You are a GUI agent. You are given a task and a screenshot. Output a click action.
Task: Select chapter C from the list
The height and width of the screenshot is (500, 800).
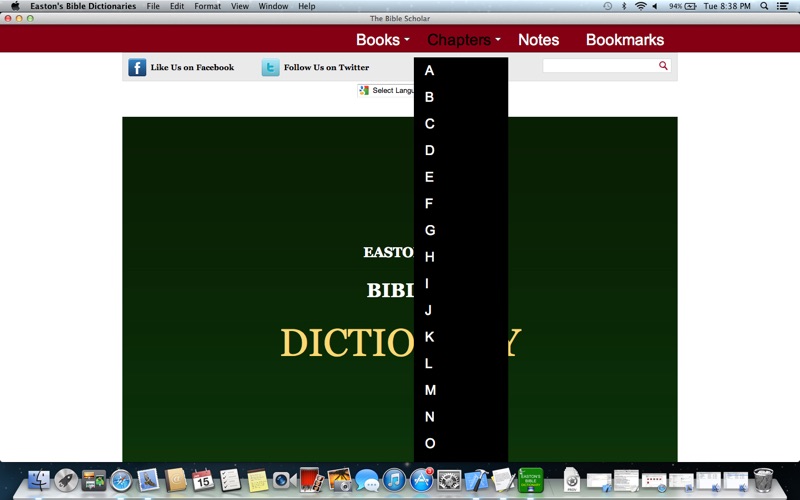[x=461, y=123]
